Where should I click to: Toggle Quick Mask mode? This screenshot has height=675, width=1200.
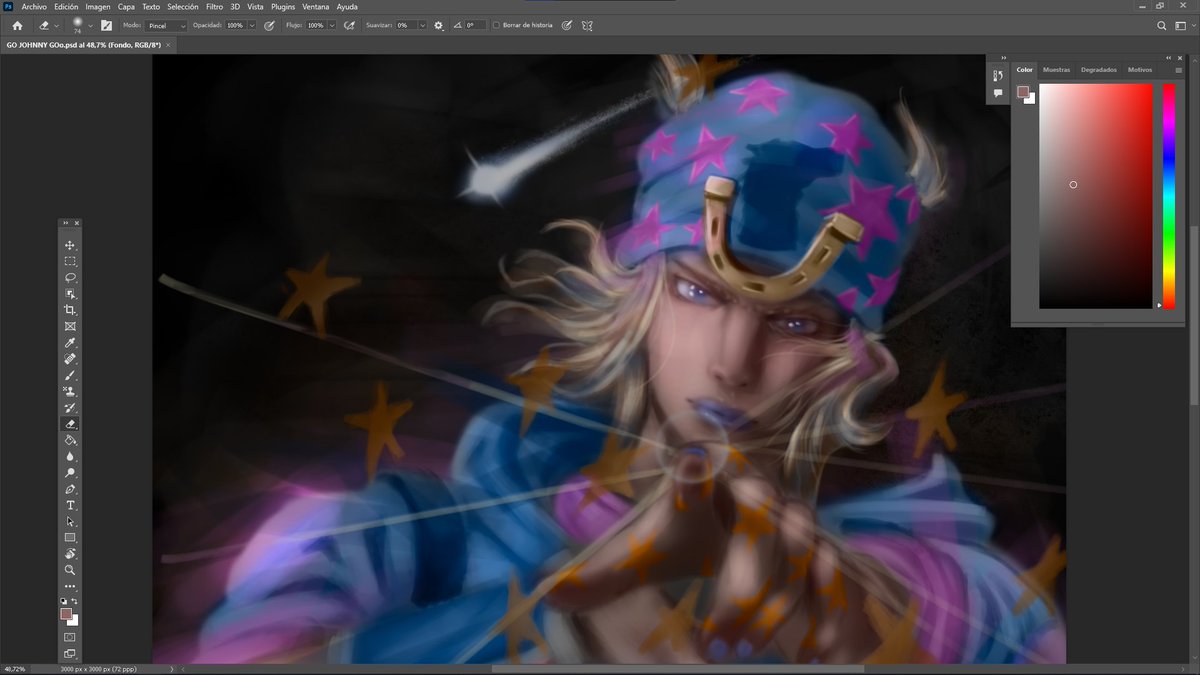point(70,637)
